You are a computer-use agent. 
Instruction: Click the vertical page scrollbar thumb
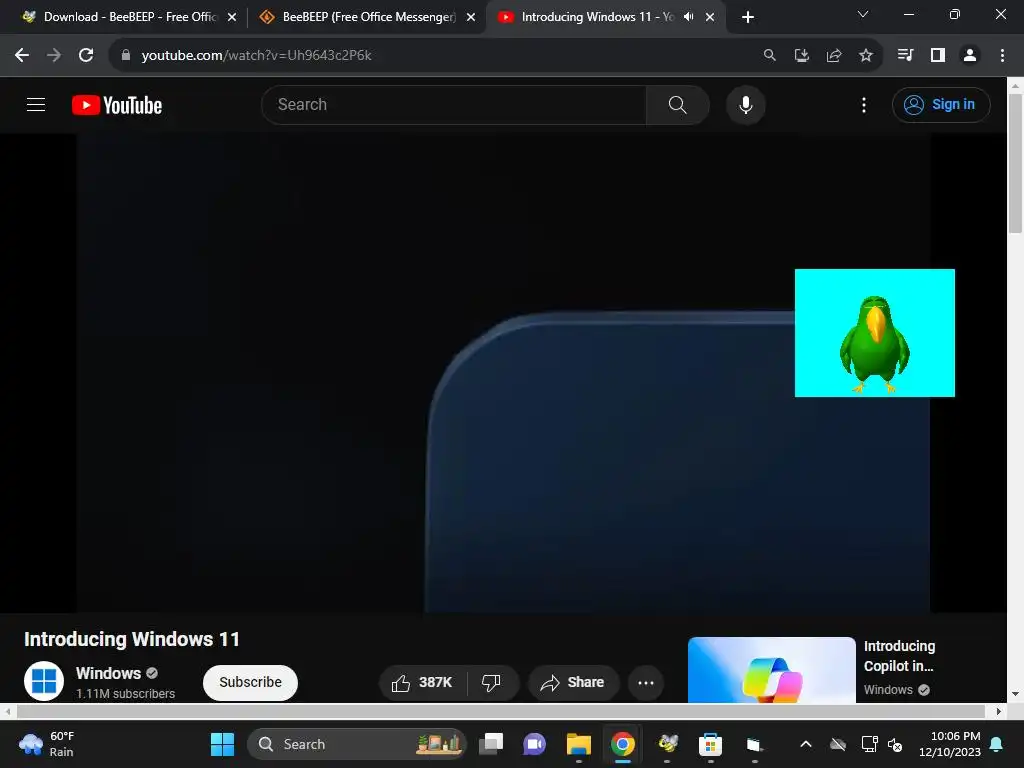(x=1015, y=163)
